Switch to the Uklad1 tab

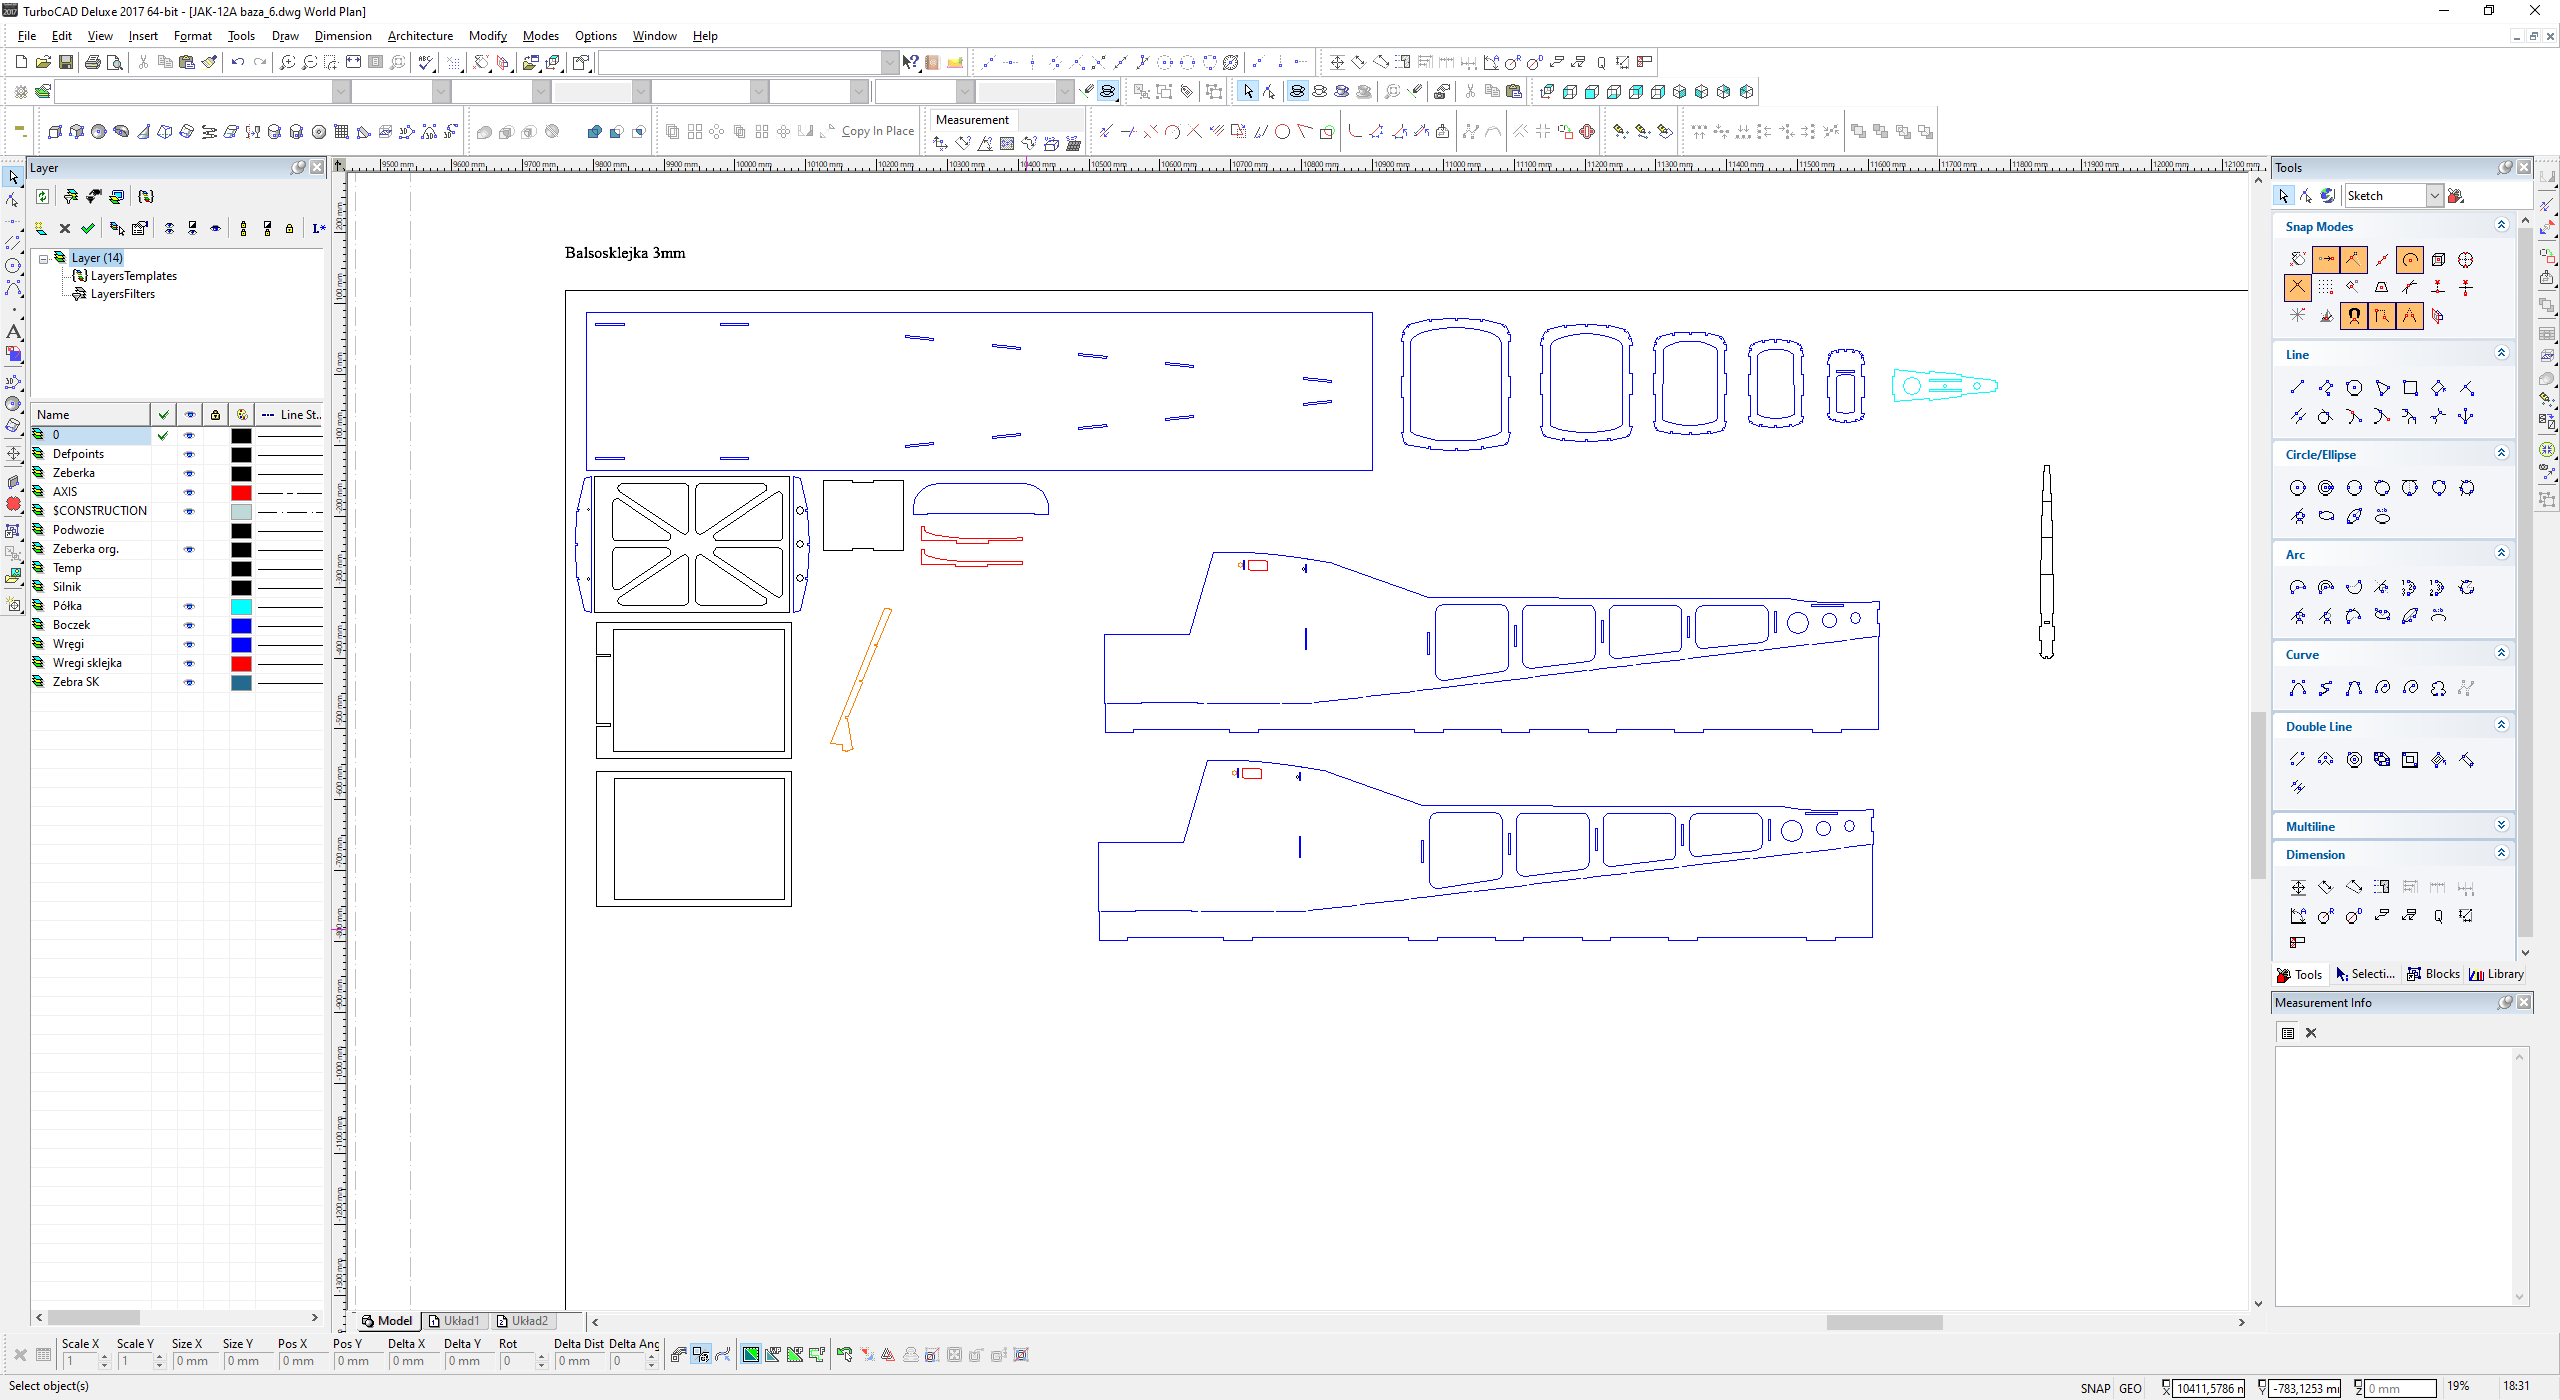(454, 1321)
